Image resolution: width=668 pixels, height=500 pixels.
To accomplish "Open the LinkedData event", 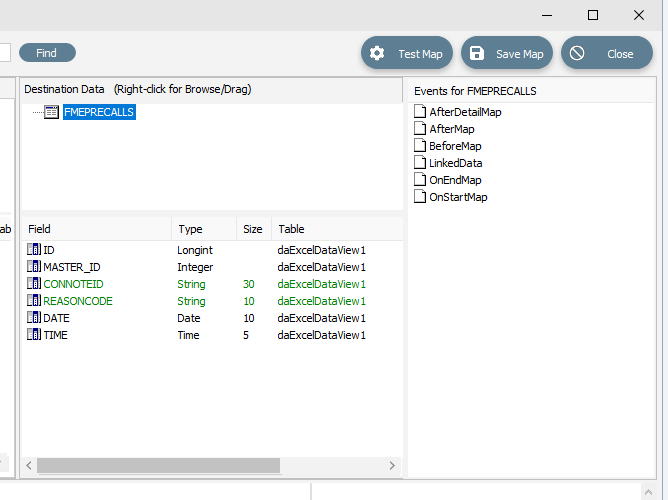I will (455, 163).
